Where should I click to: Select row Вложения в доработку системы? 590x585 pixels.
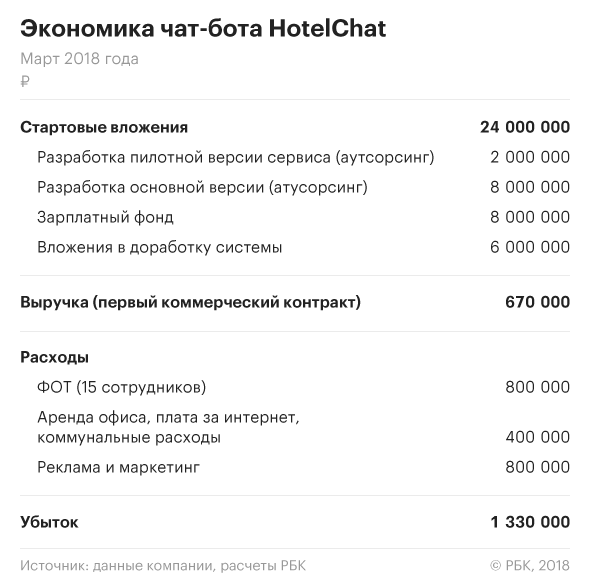pyautogui.click(x=295, y=248)
